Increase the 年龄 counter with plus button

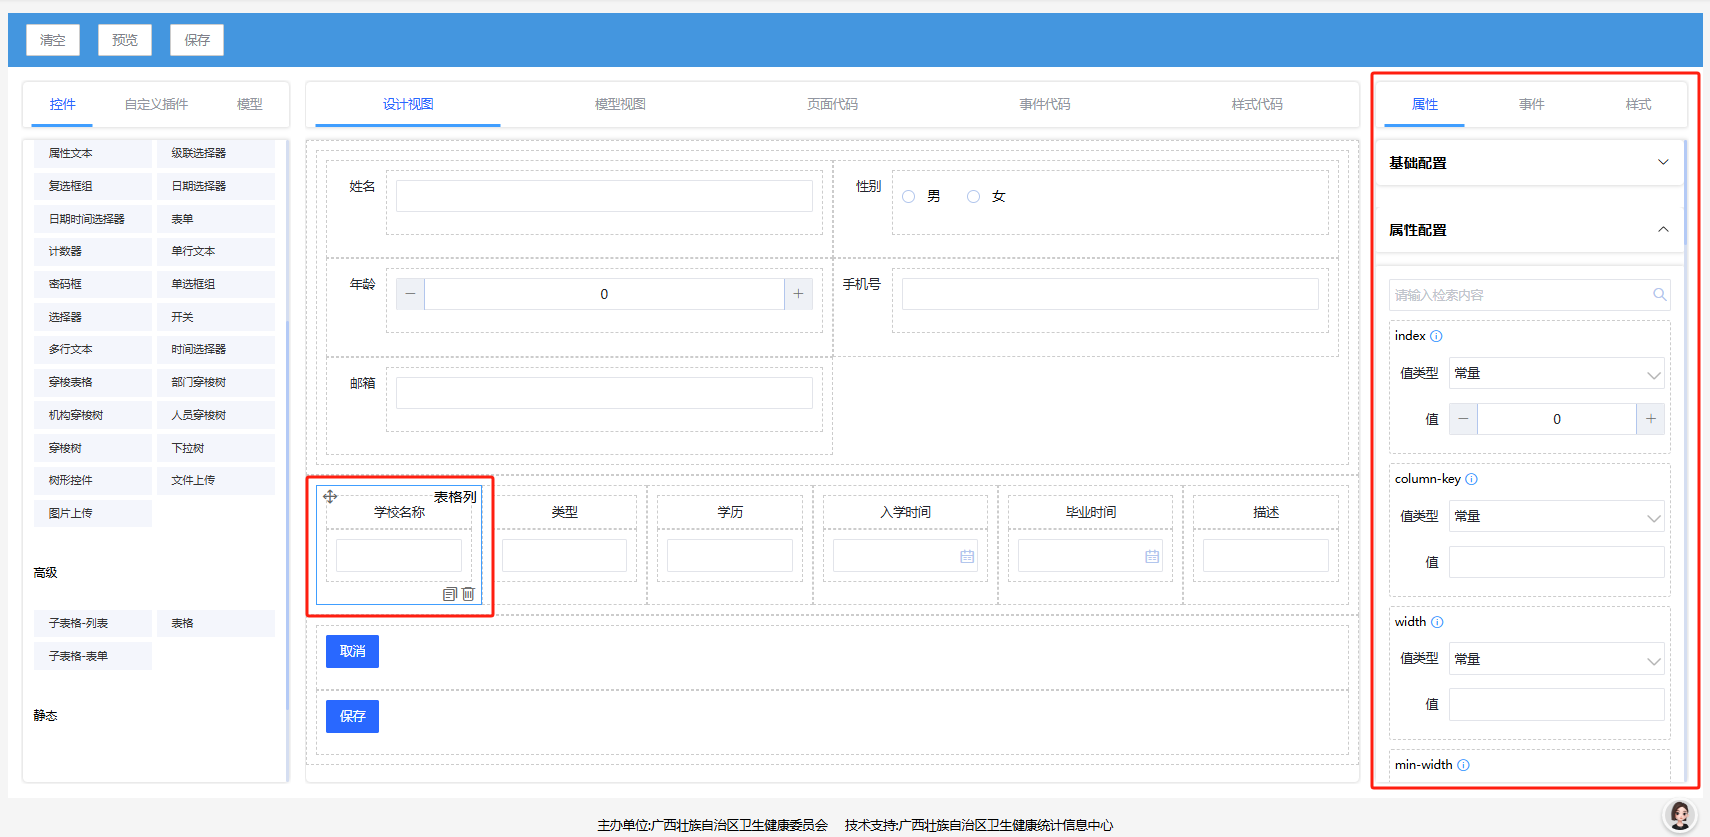(798, 294)
